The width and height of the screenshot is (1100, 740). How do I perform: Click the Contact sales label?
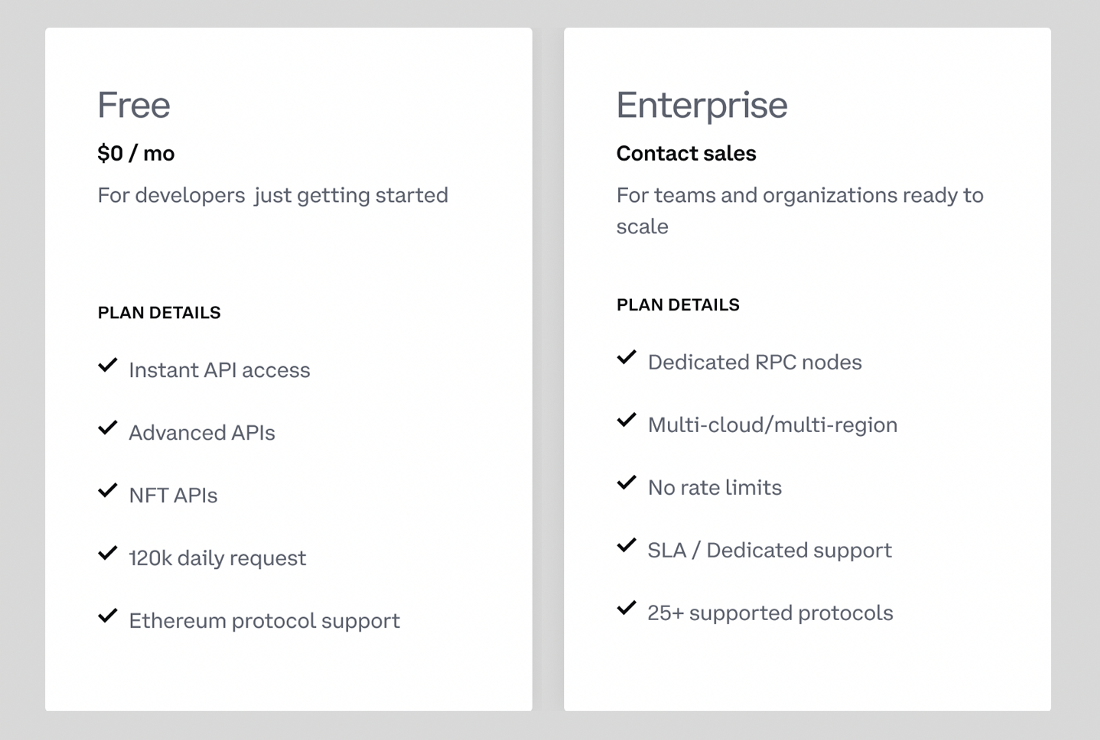686,153
